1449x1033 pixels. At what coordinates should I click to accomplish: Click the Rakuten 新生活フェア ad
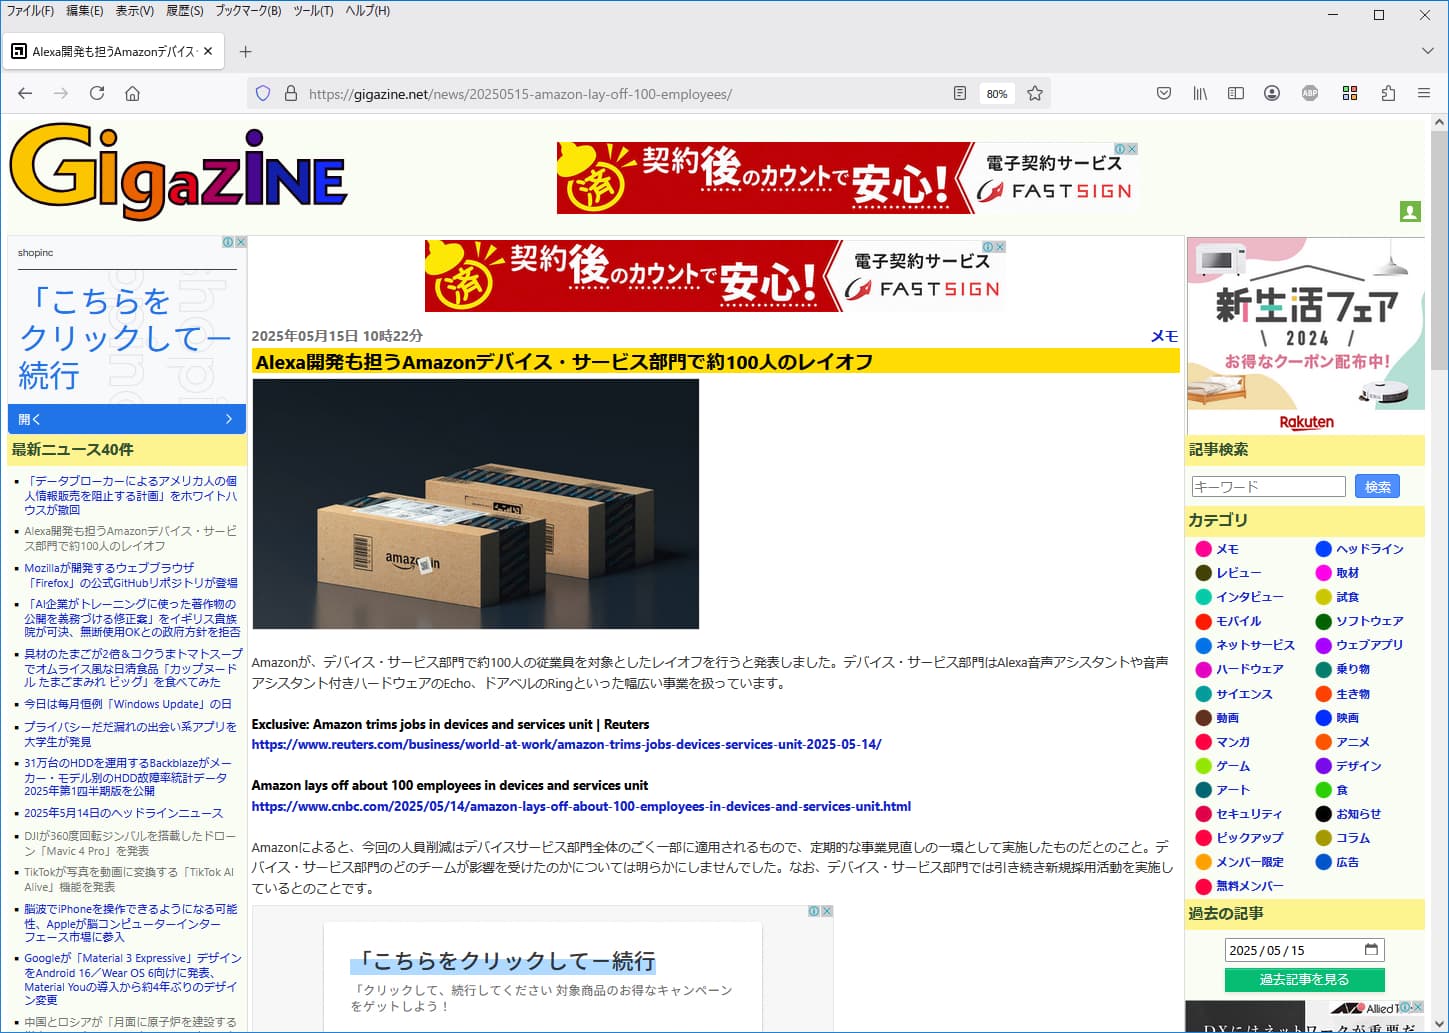pos(1305,335)
